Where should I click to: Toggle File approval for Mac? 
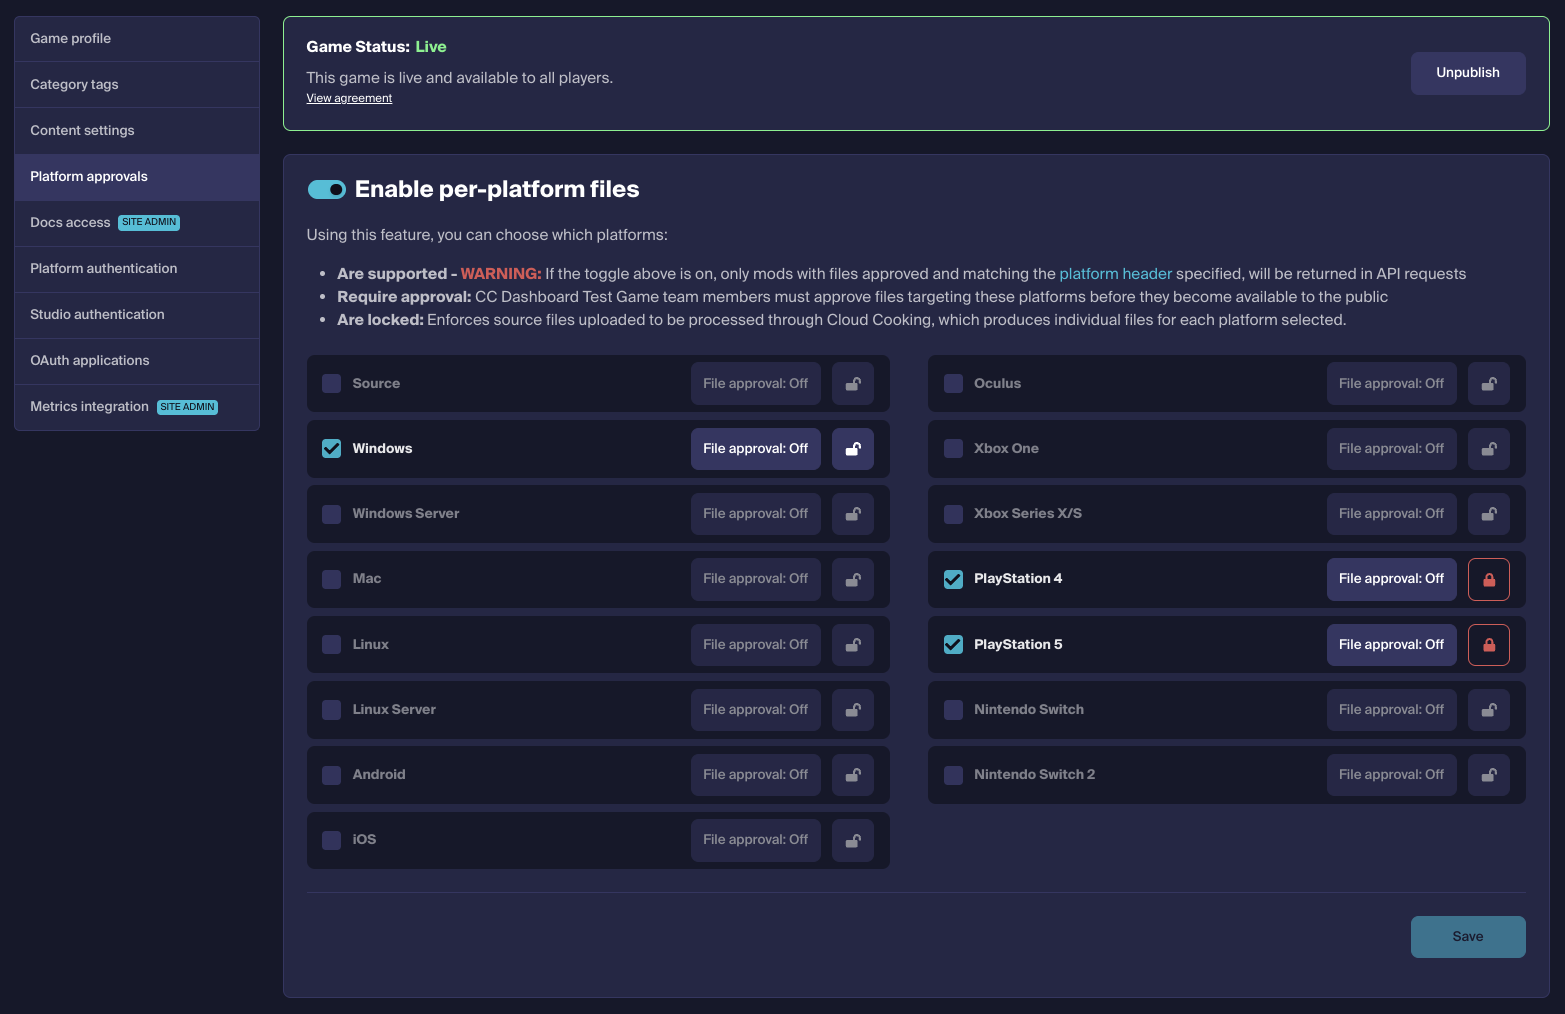756,579
